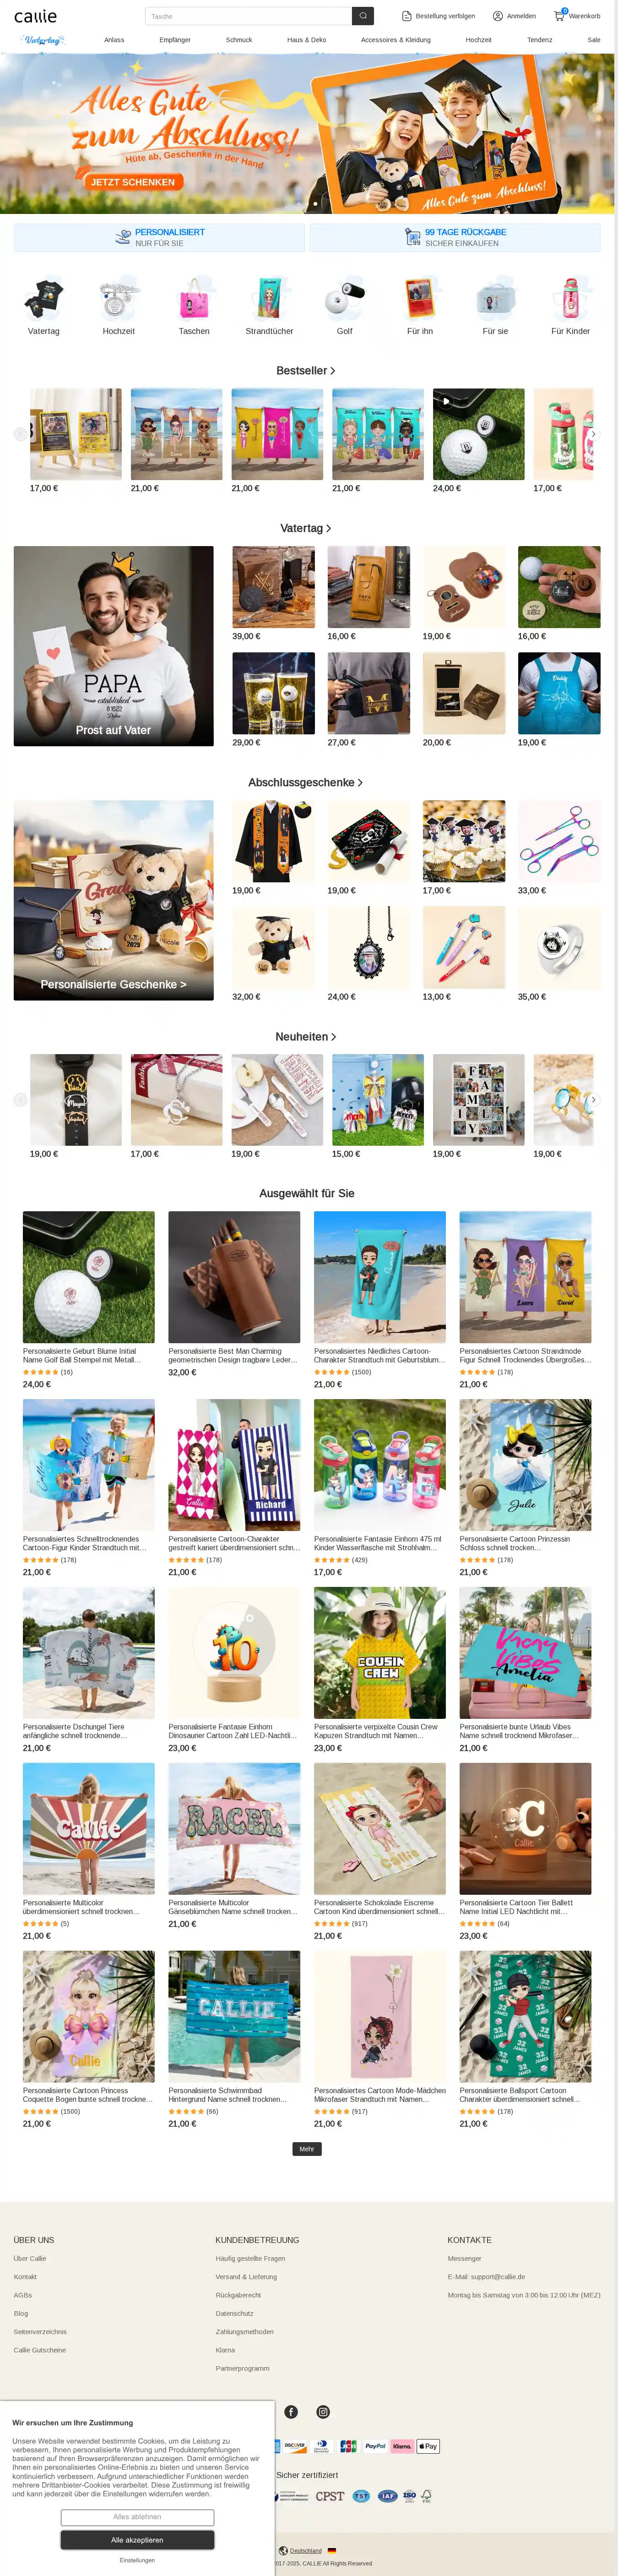The image size is (618, 2576).
Task: Open the Haus & Deko menu
Action: point(306,40)
